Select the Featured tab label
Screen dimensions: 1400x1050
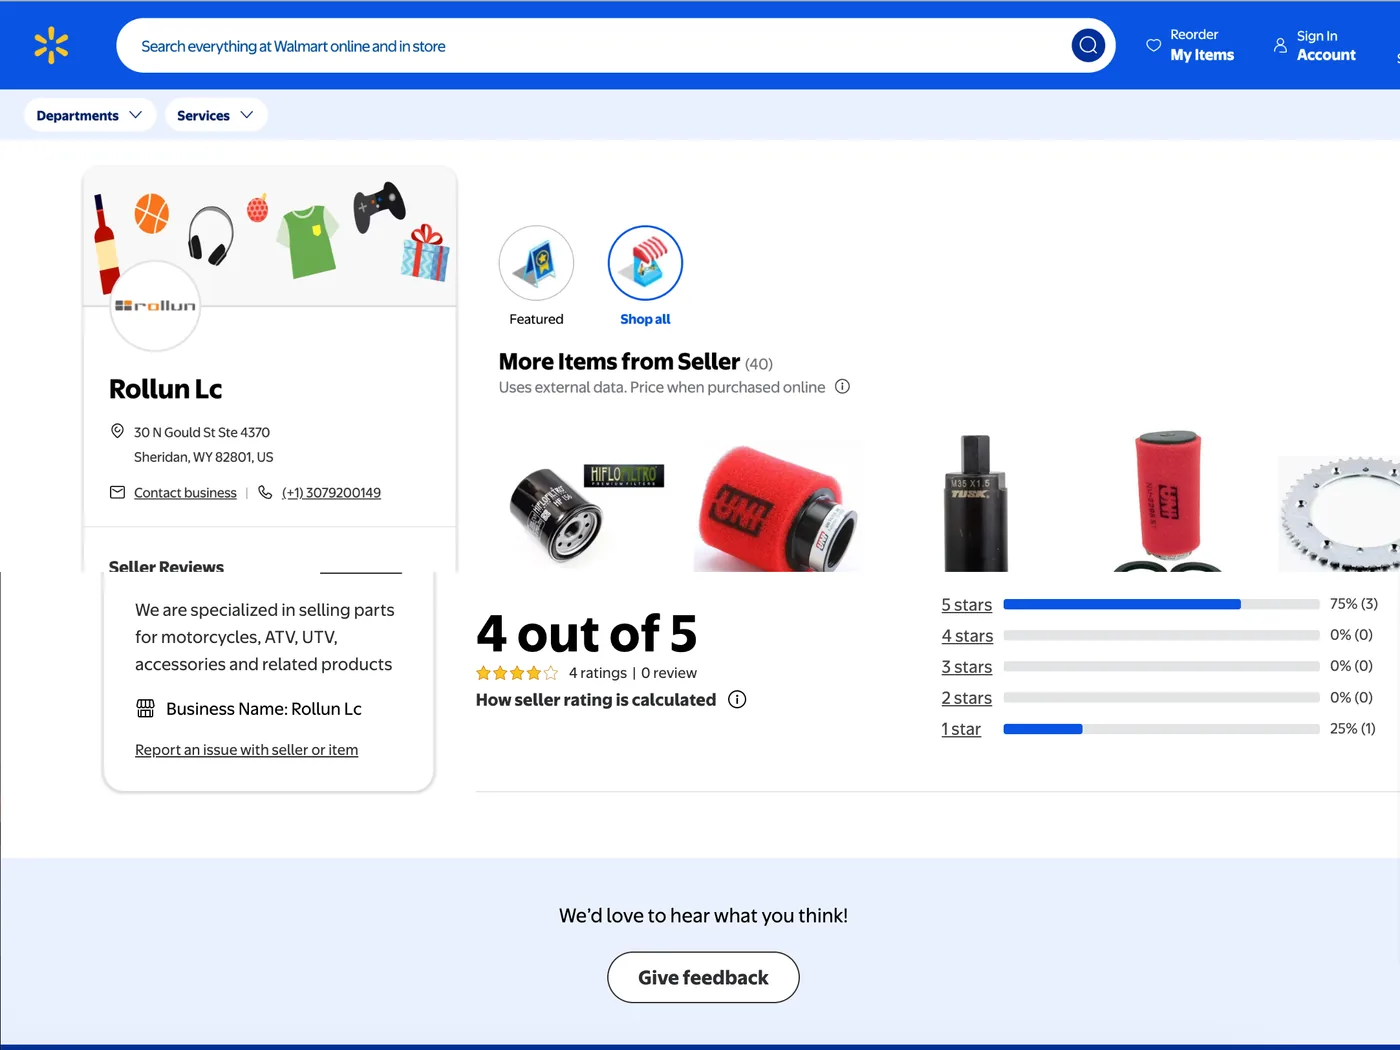point(536,319)
